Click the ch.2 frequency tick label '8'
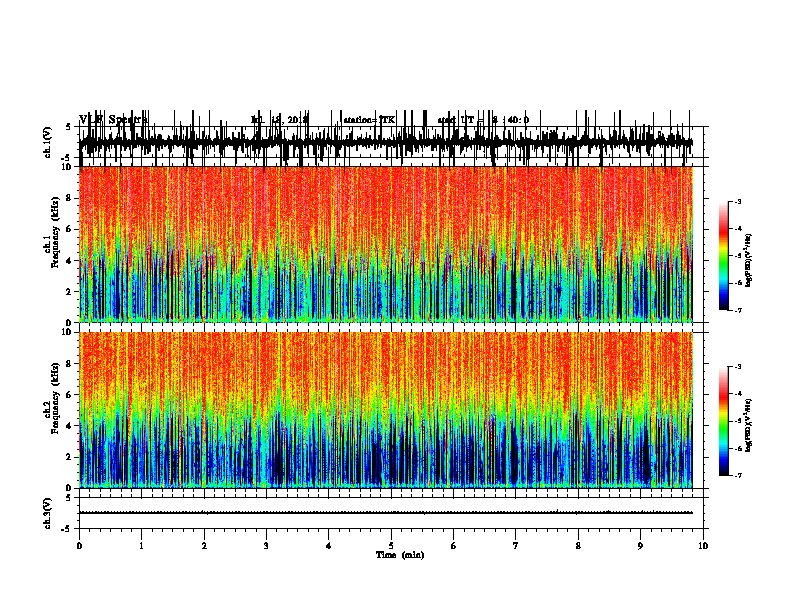The width and height of the screenshot is (792, 612). click(x=69, y=364)
